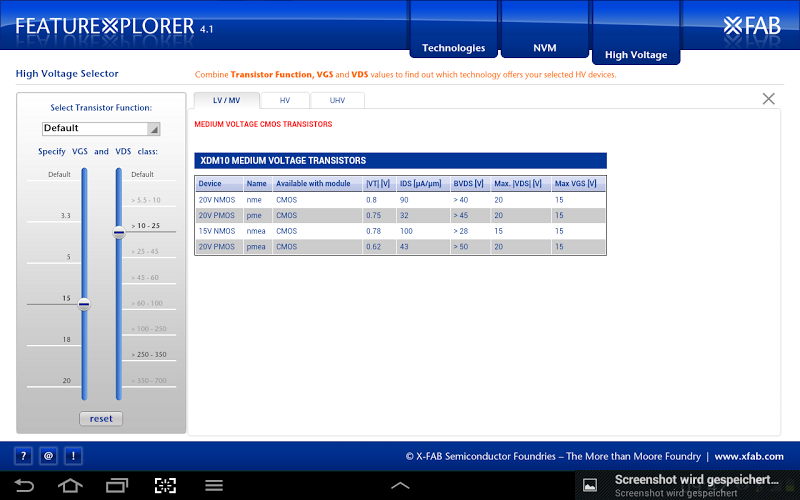Open the navigation bar menu icon
800x500 pixels.
pyautogui.click(x=214, y=485)
